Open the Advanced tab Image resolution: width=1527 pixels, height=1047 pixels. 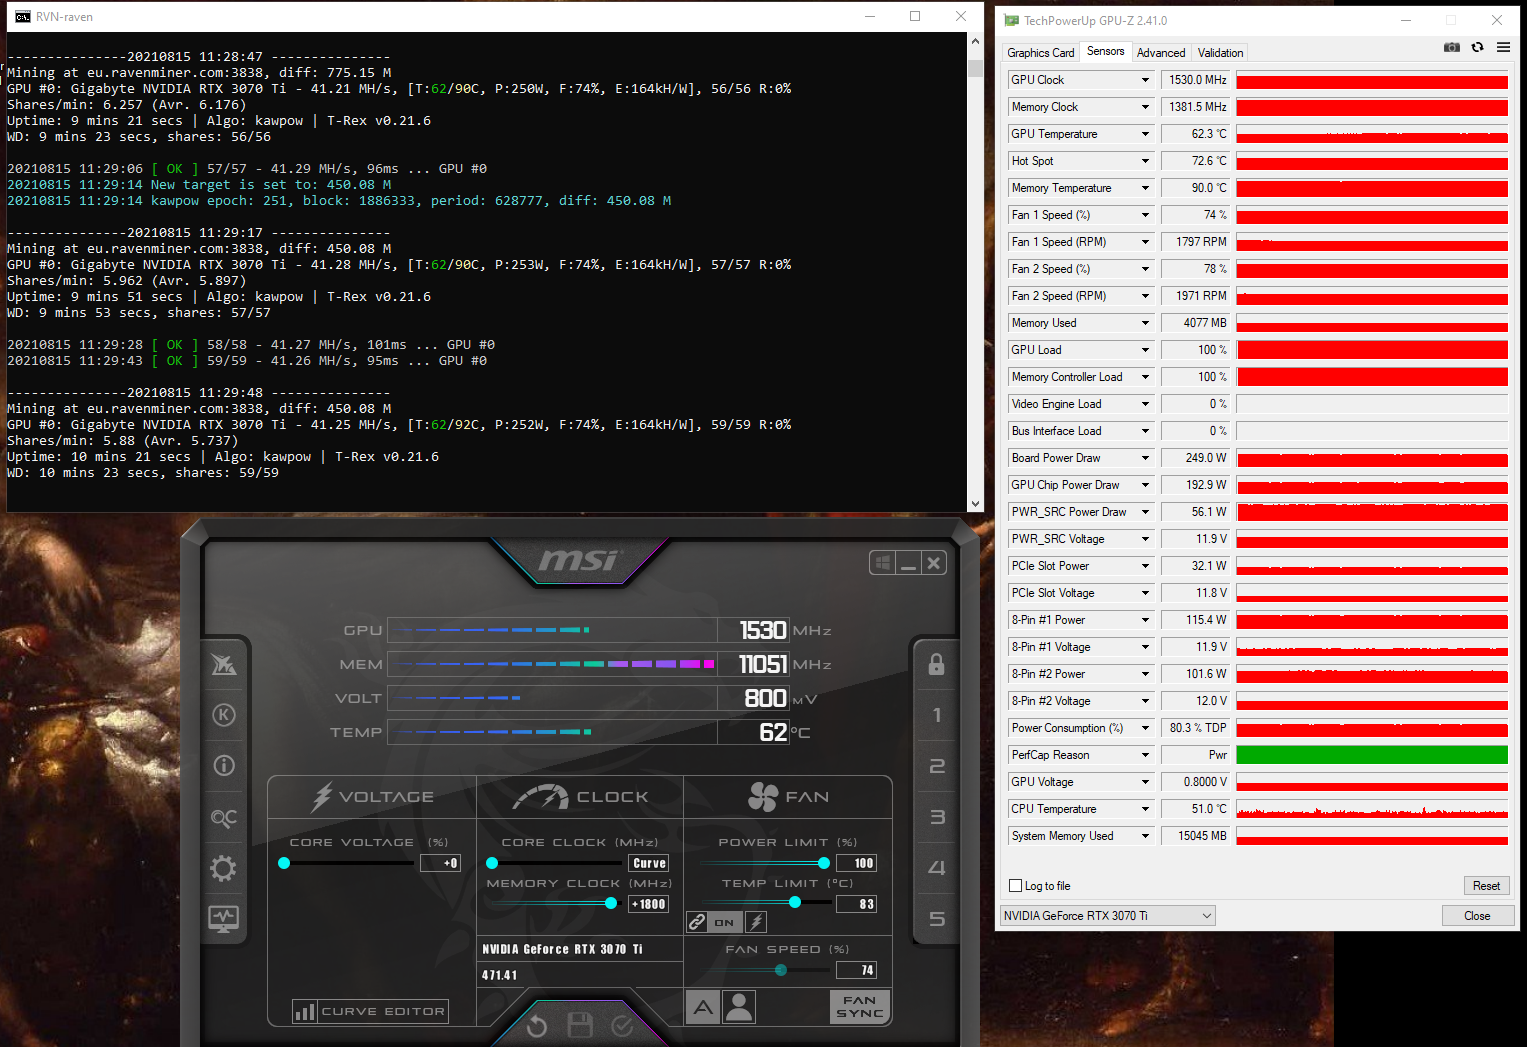coord(1161,53)
